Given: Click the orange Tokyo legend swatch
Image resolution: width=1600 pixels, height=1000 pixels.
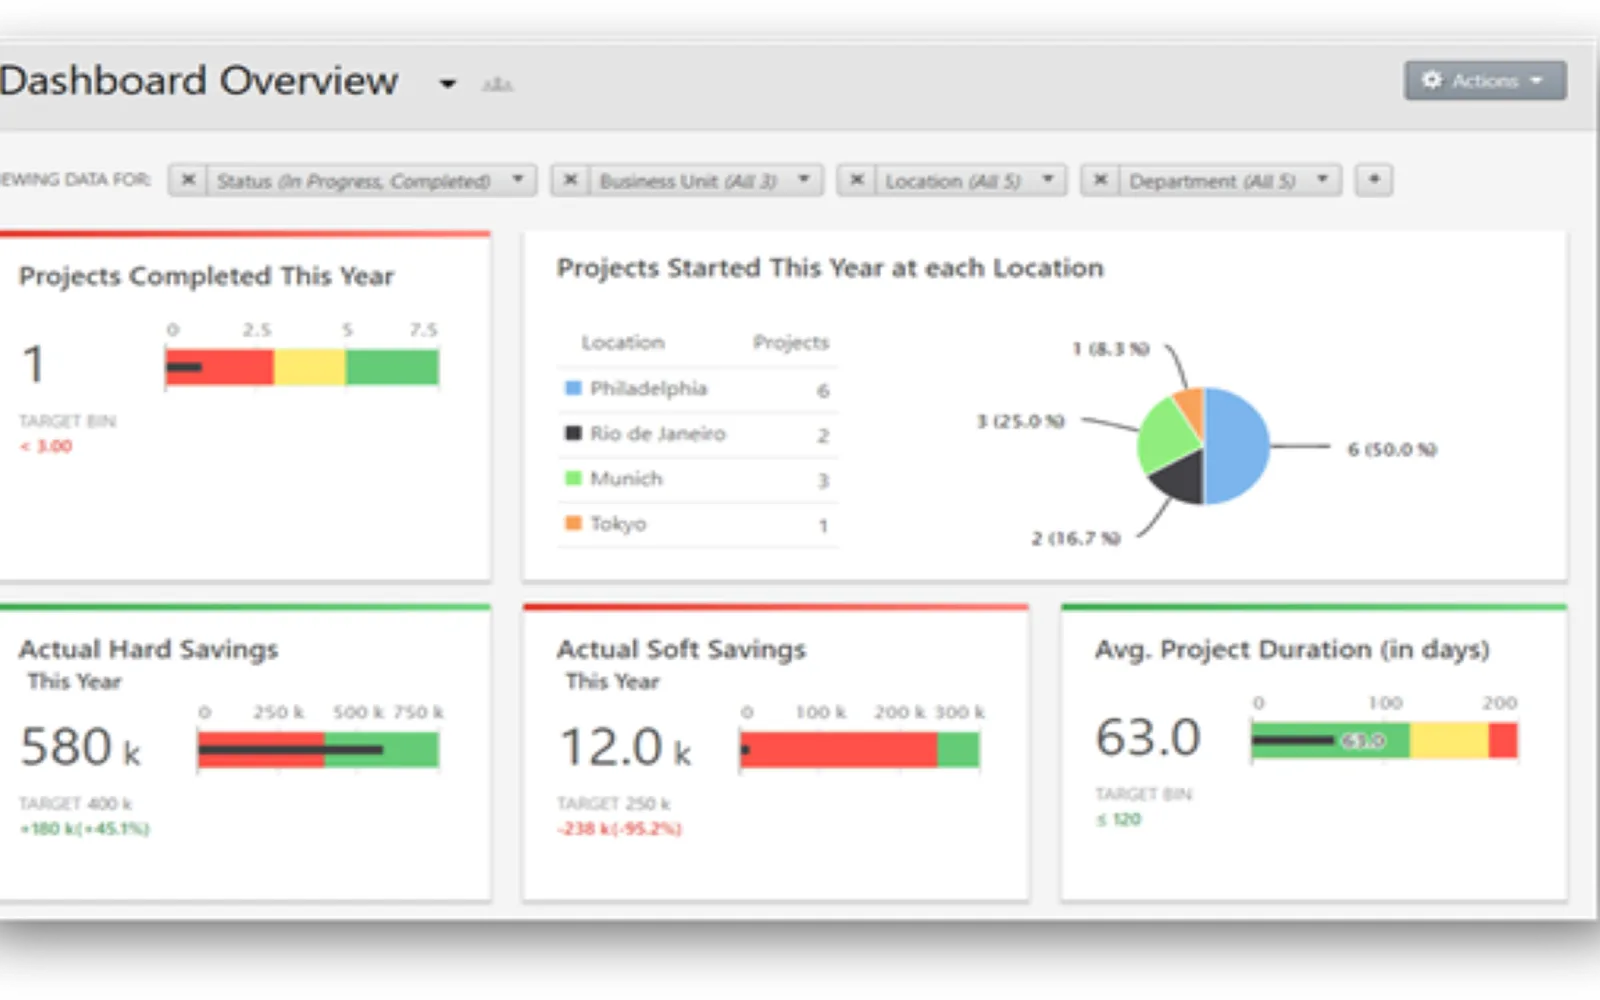Looking at the screenshot, I should (573, 523).
